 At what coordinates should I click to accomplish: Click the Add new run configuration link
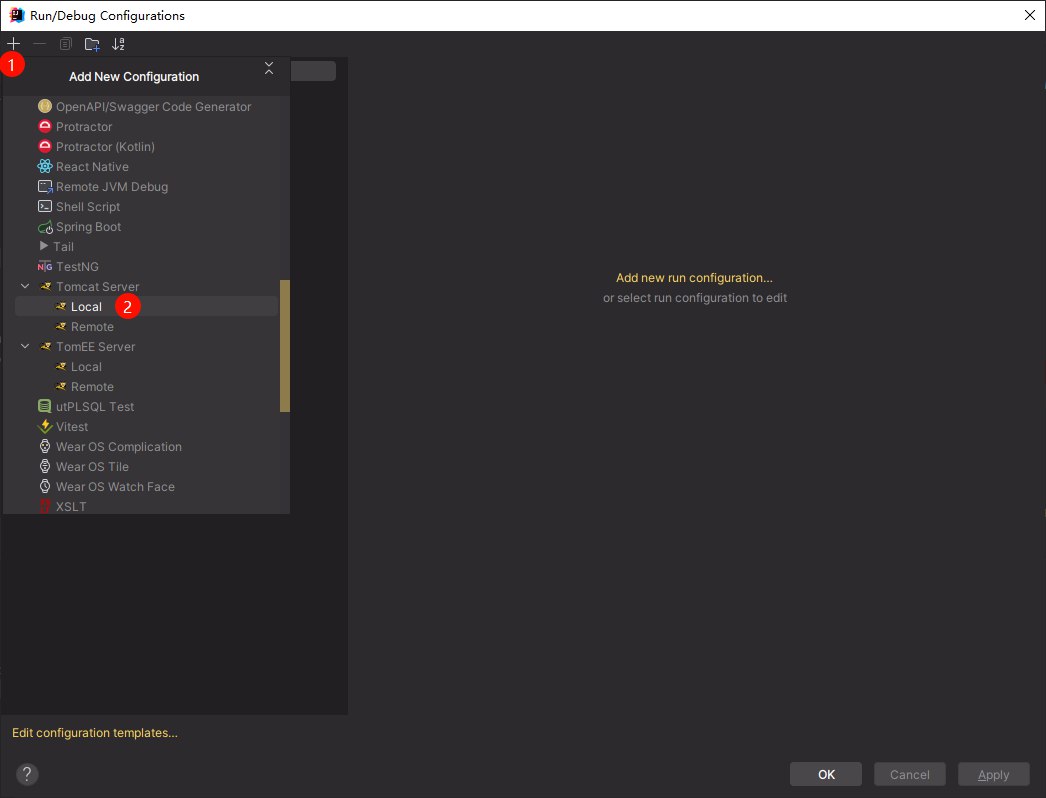(694, 278)
